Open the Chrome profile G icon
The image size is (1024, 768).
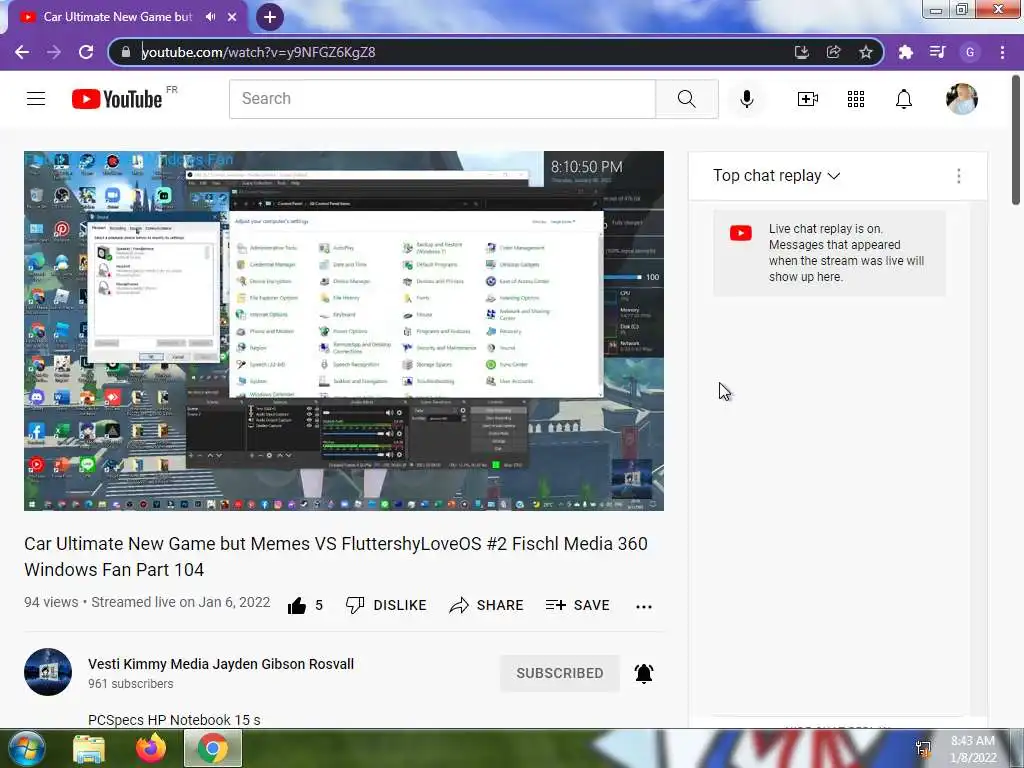pos(970,52)
